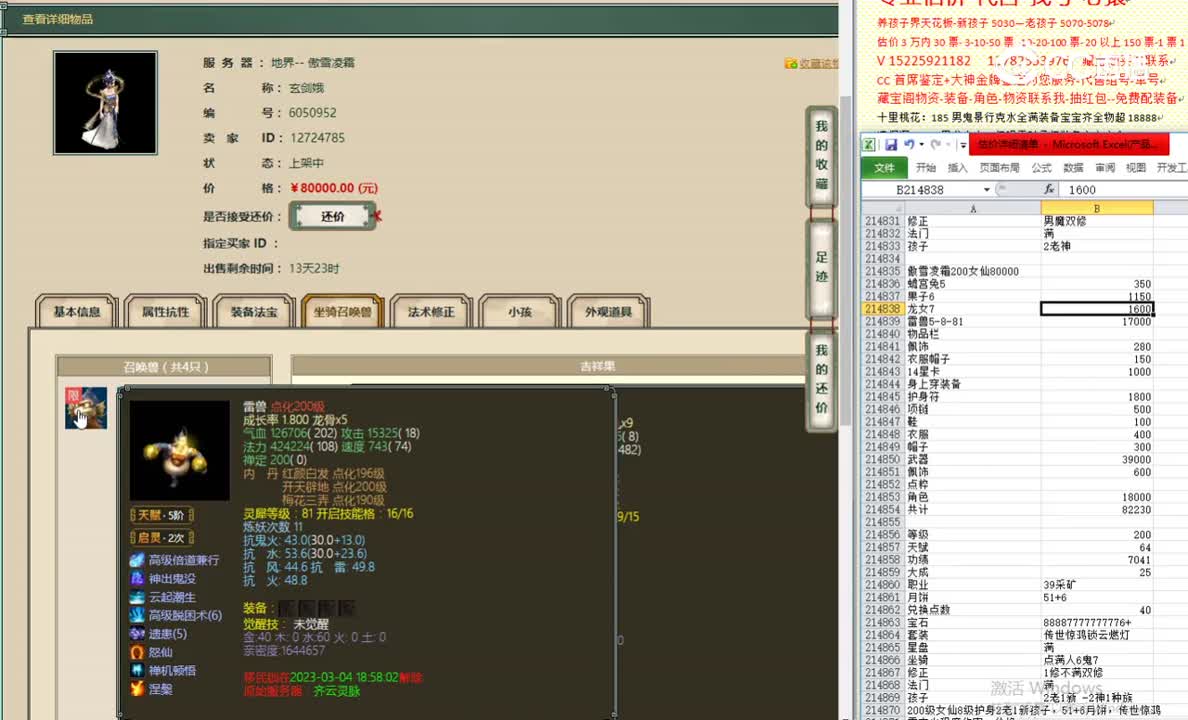Click the Name Box showing B214838
Image resolution: width=1188 pixels, height=720 pixels.
920,189
